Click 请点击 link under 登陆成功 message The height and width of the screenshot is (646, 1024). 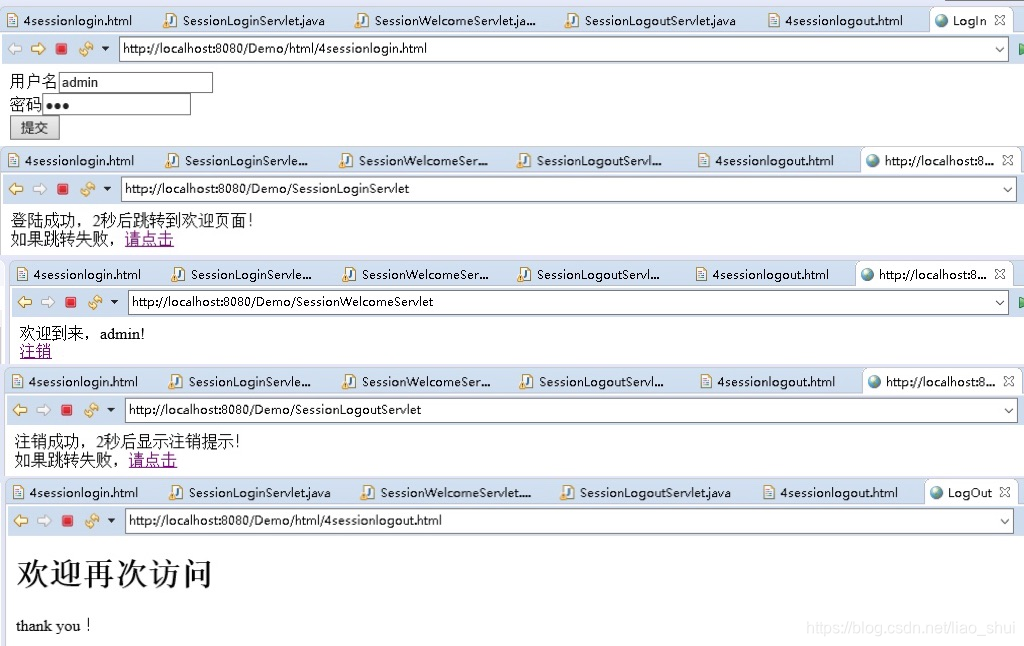(149, 239)
